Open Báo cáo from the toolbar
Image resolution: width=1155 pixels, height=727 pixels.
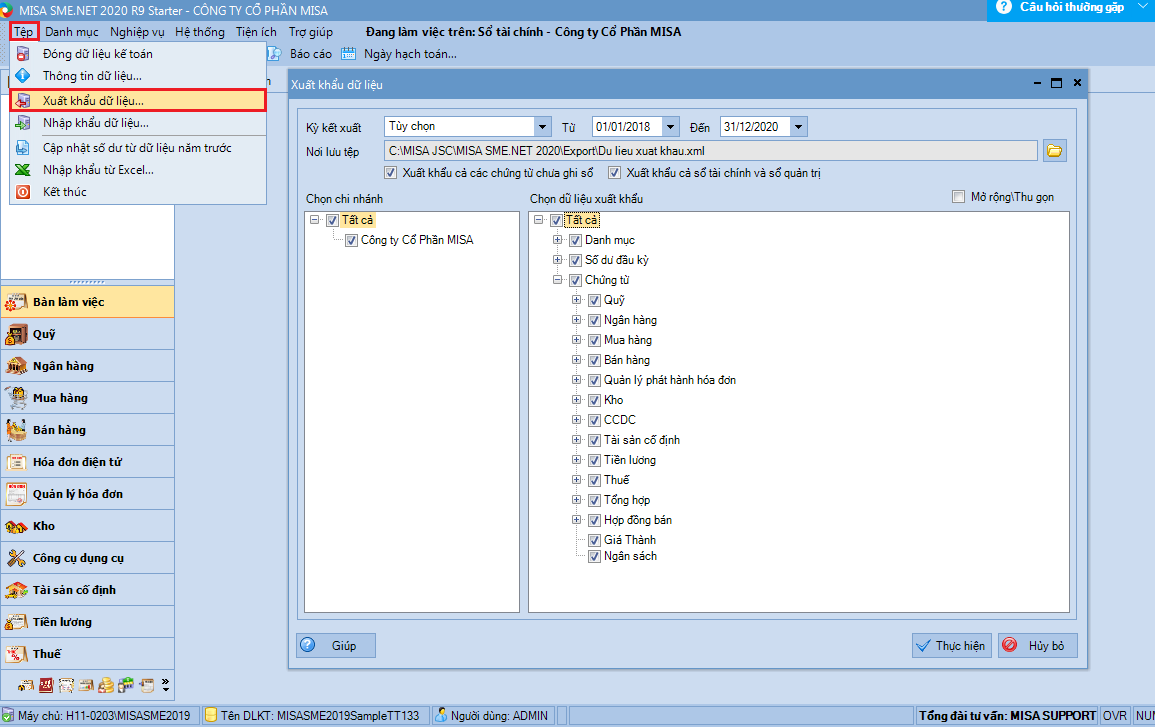pyautogui.click(x=301, y=54)
